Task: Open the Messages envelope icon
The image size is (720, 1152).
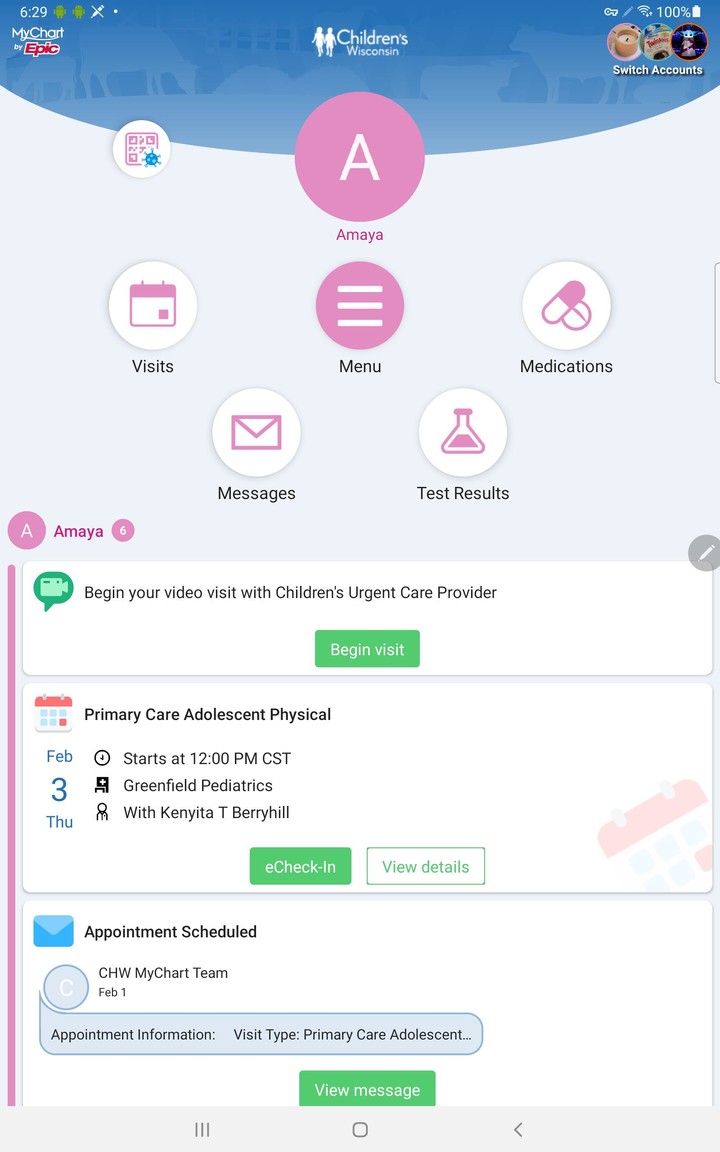Action: (256, 433)
